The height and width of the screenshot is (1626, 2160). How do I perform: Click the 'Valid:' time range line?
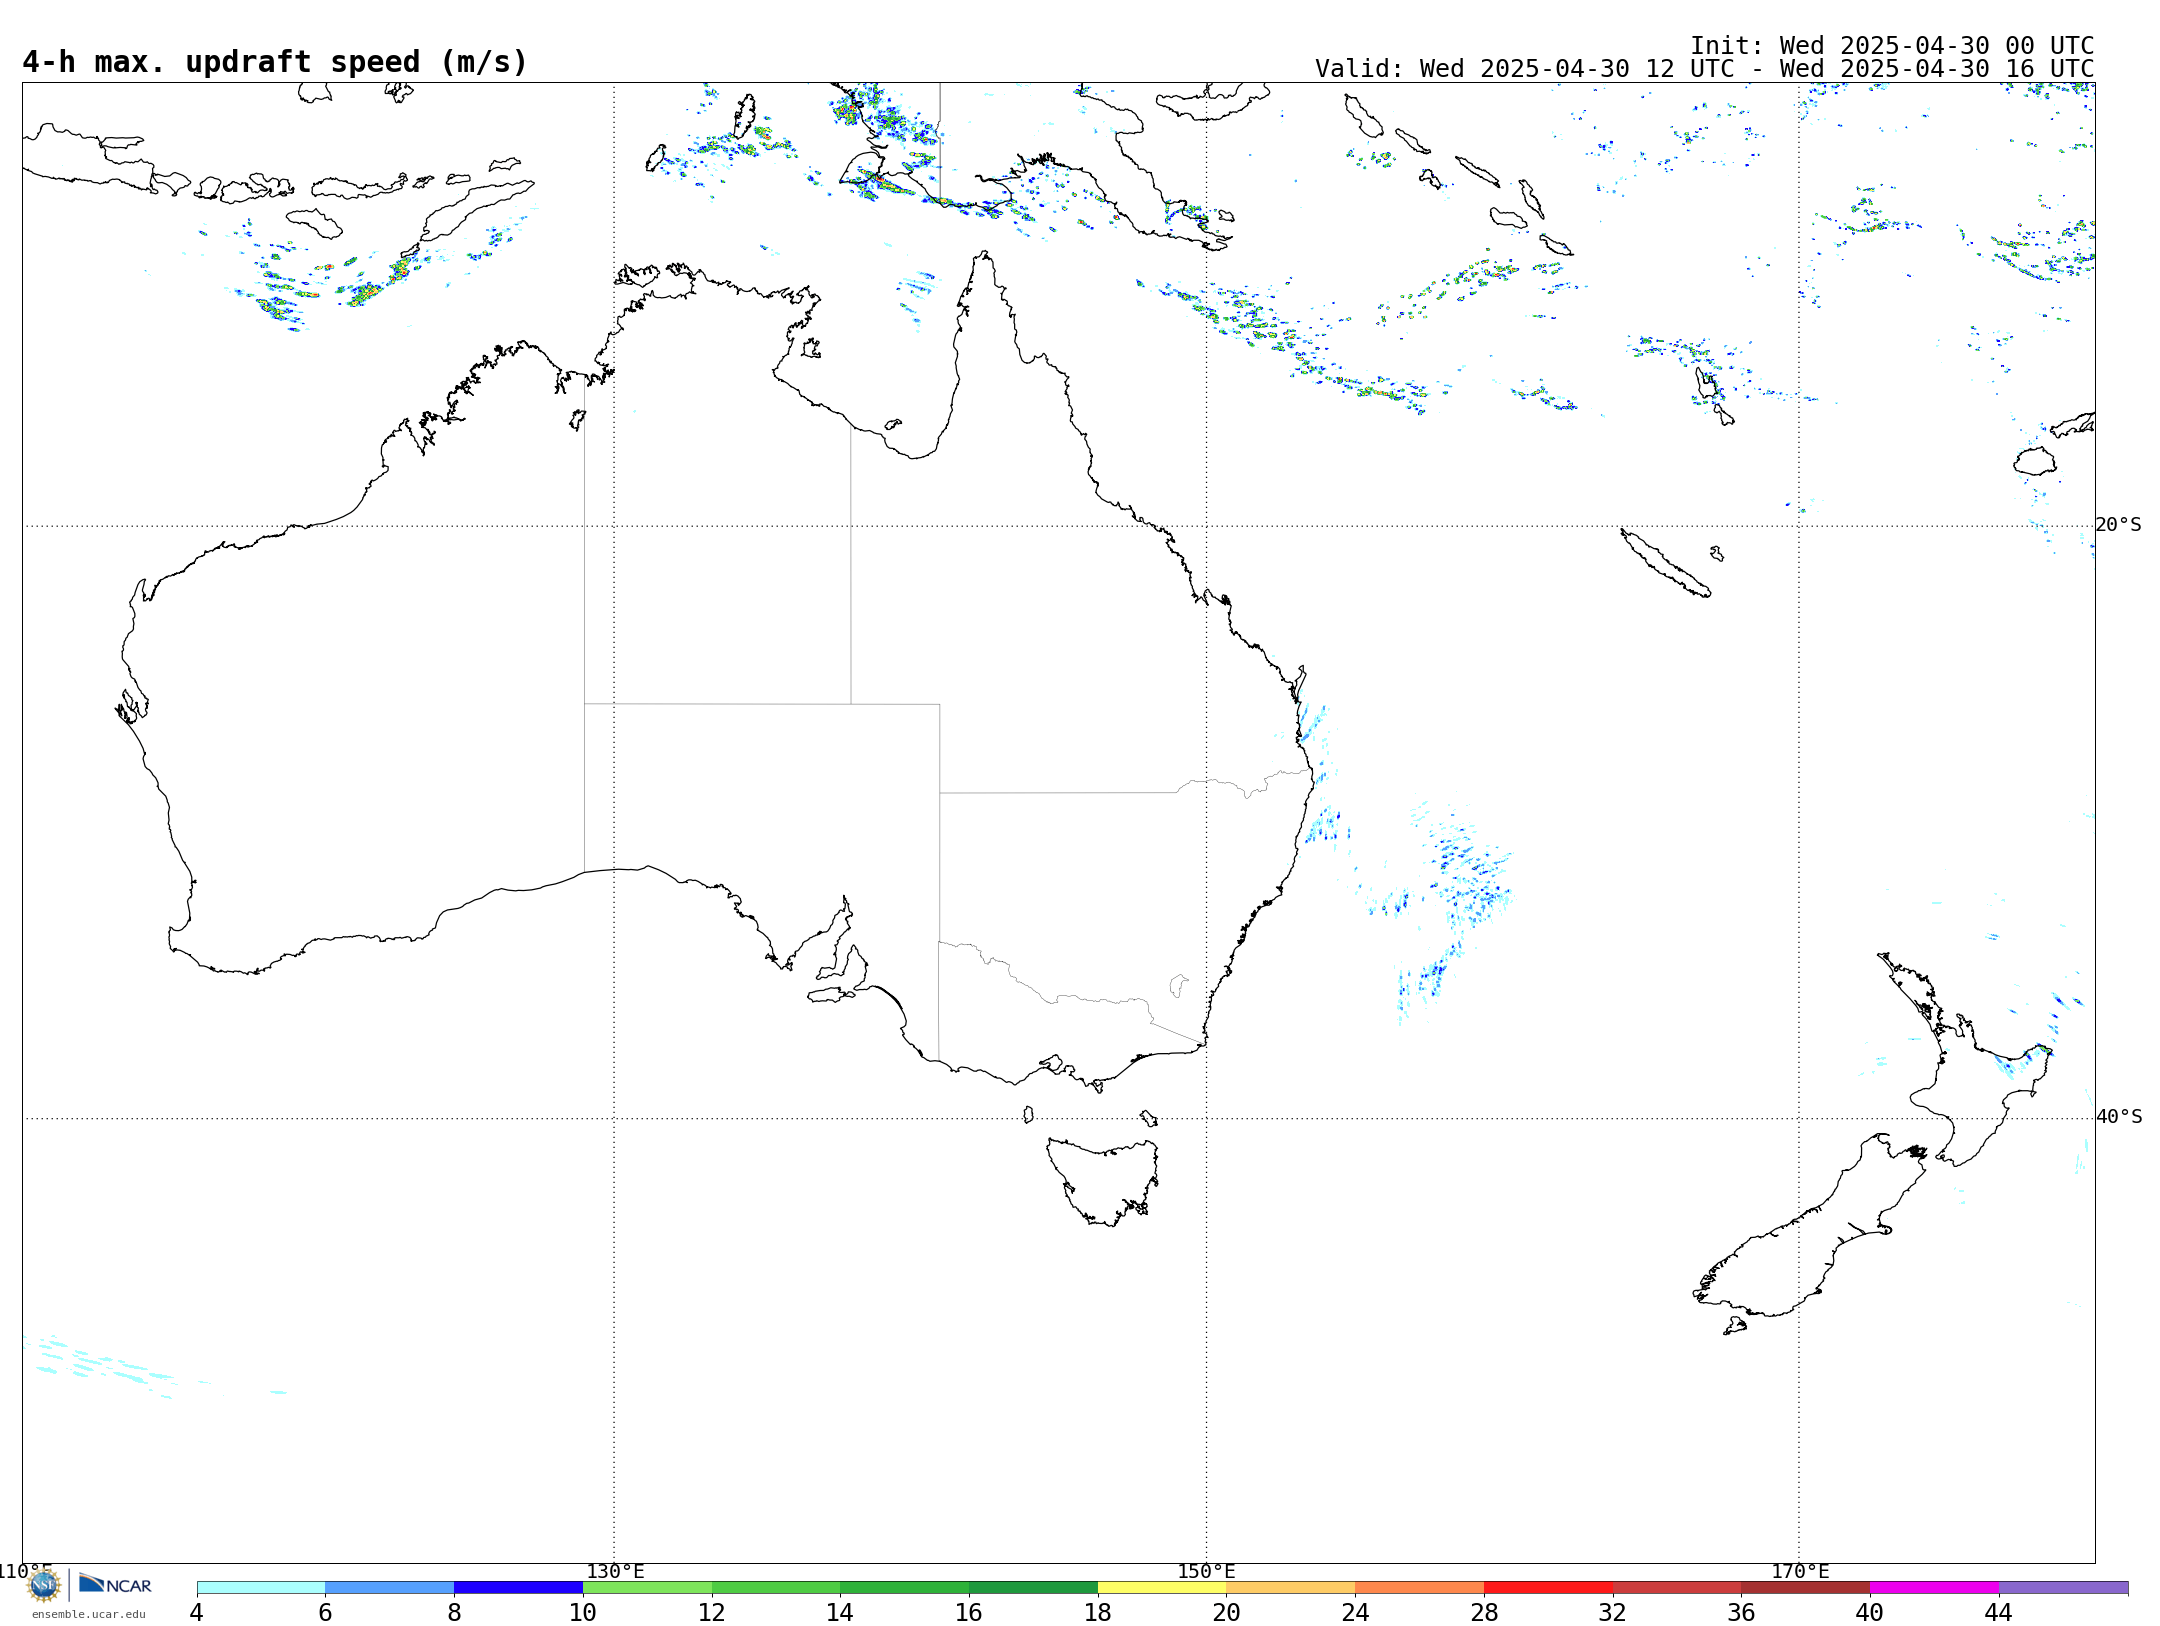click(x=1705, y=69)
